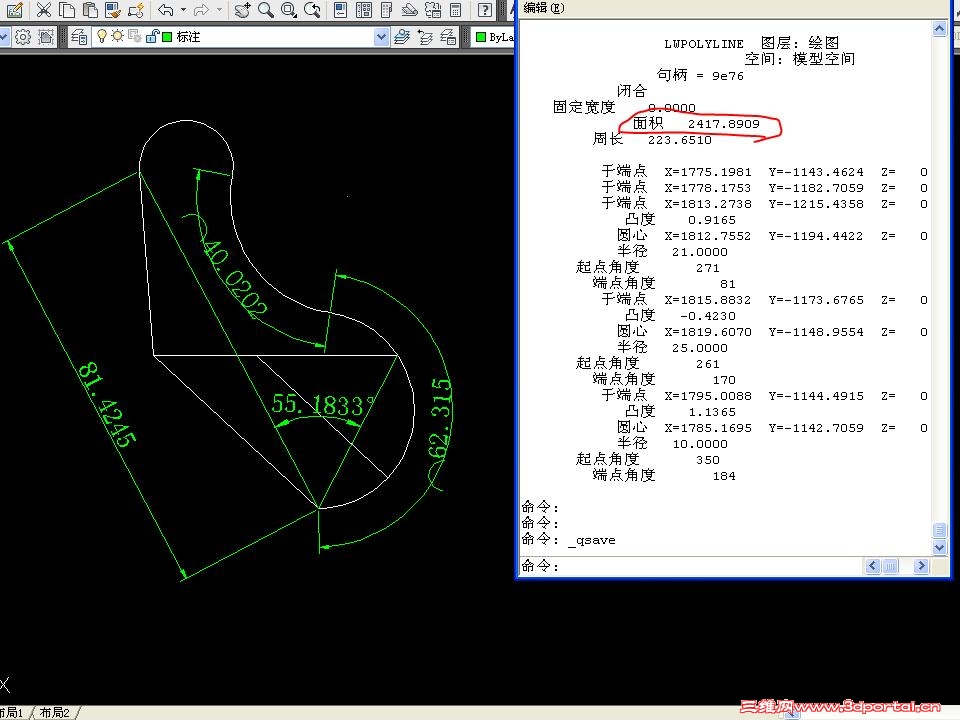Click Make Object's Layer Current icon
Viewport: 960px width, 720px height.
[x=402, y=37]
